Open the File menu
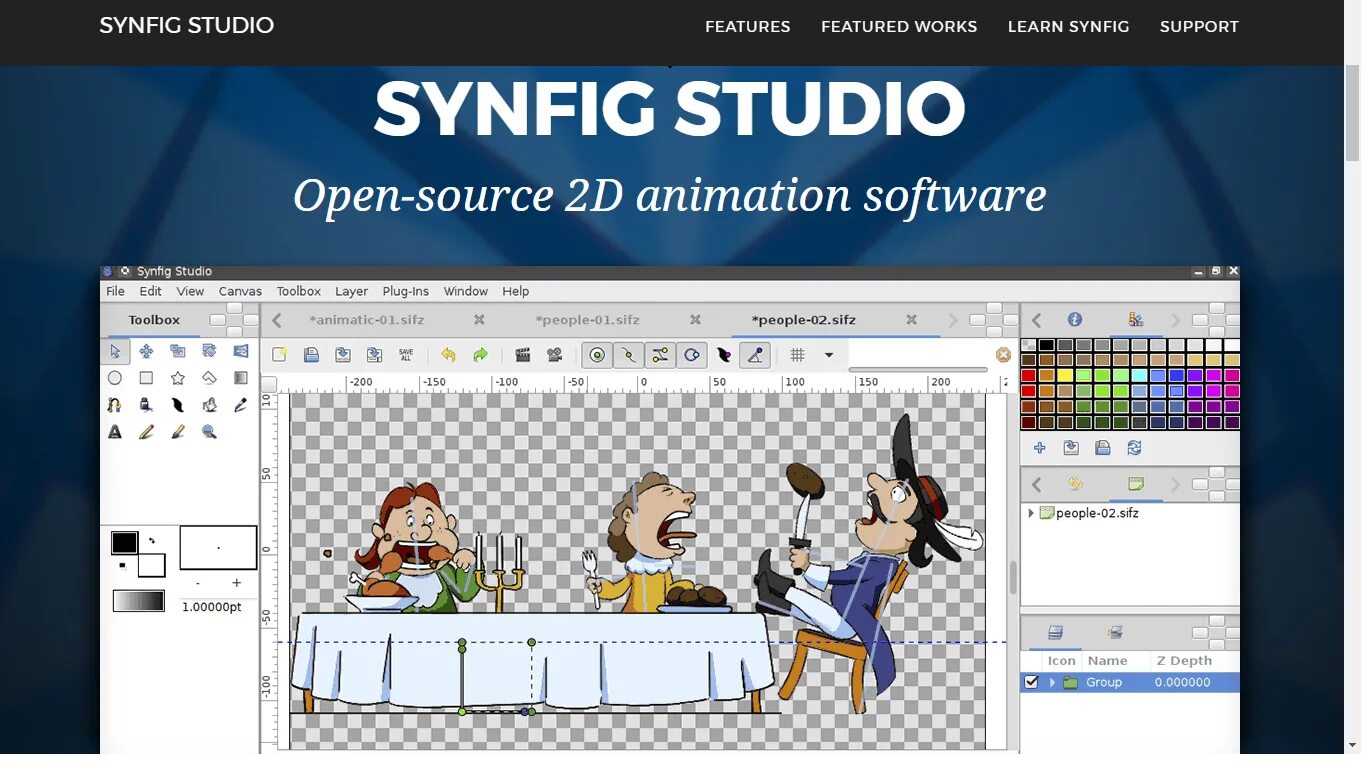1366x768 pixels. (x=116, y=291)
